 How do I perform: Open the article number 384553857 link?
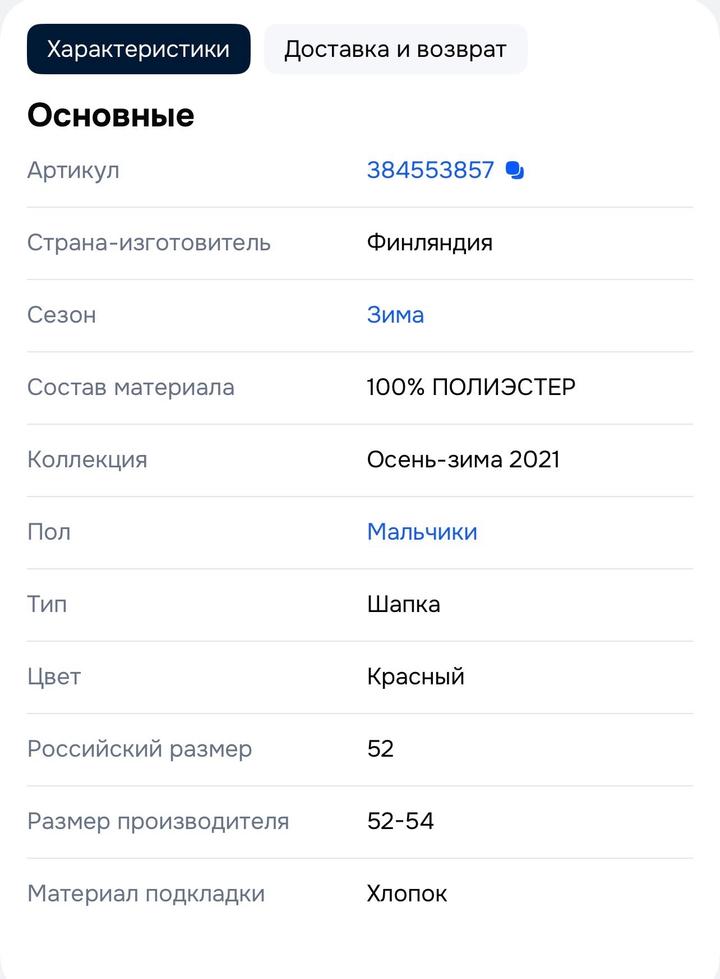431,170
